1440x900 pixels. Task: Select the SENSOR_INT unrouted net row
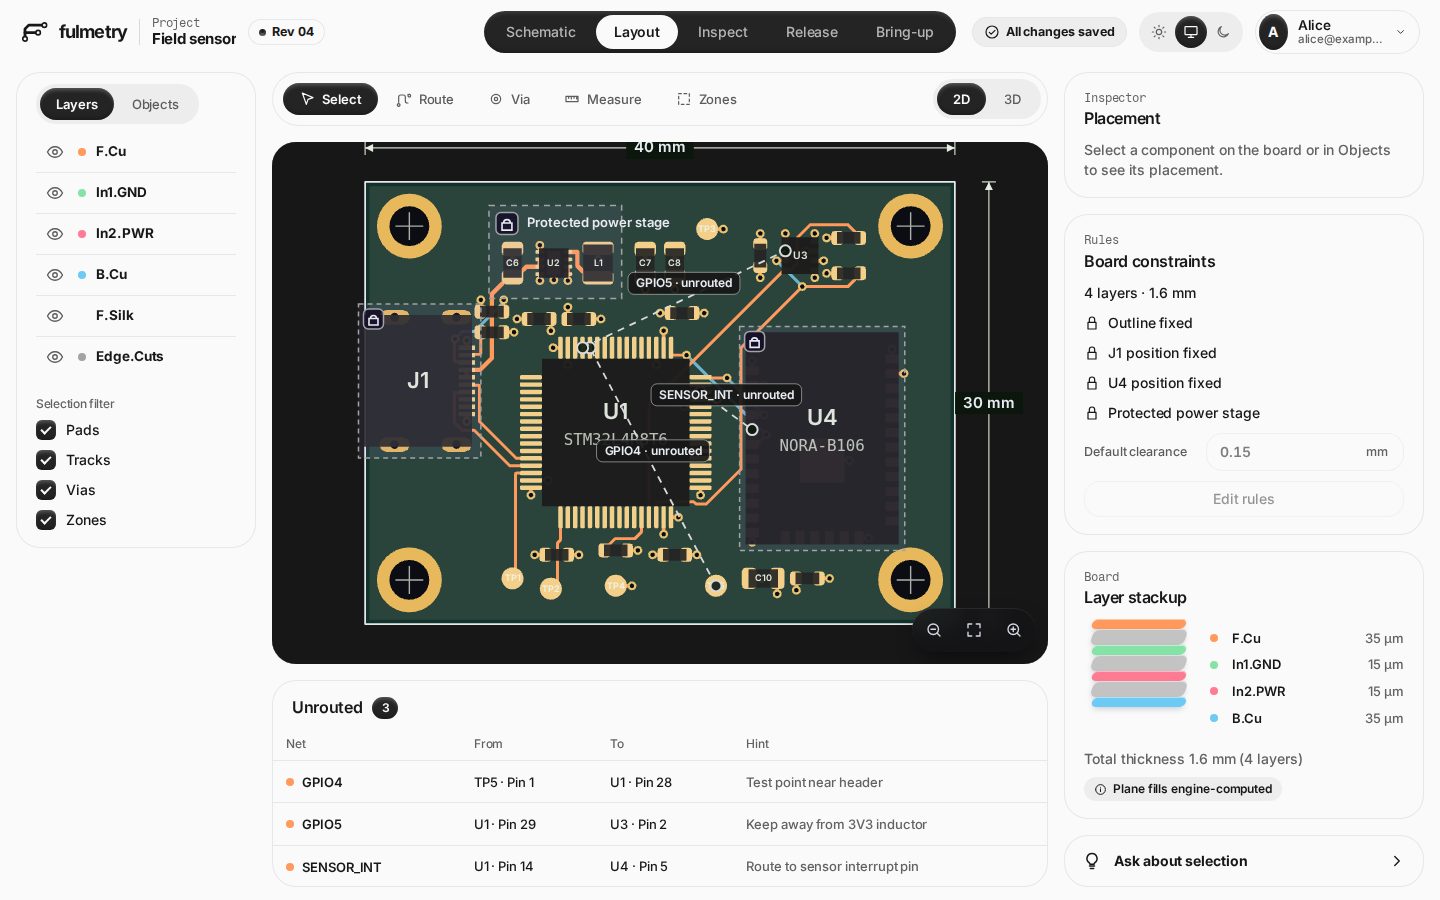pyautogui.click(x=660, y=866)
